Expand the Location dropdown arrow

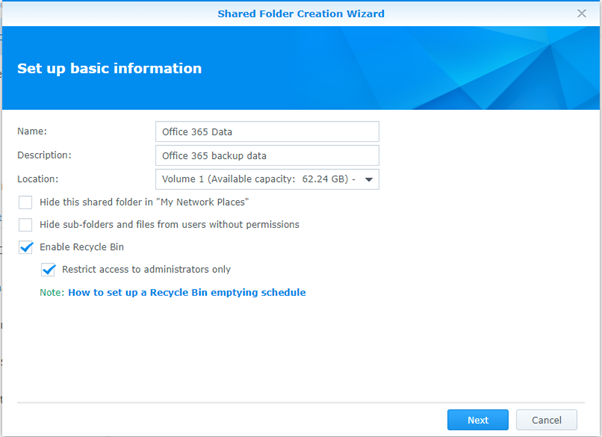coord(369,180)
